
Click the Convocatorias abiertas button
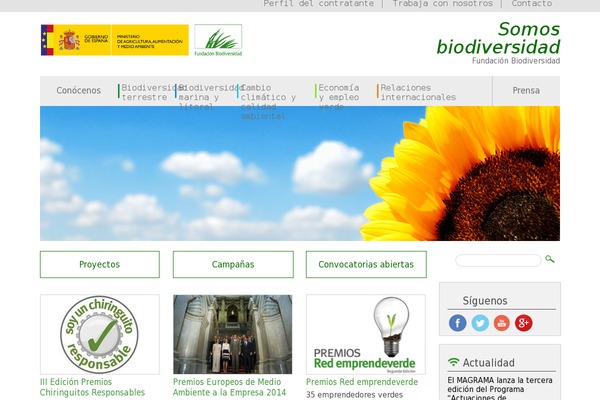click(366, 264)
